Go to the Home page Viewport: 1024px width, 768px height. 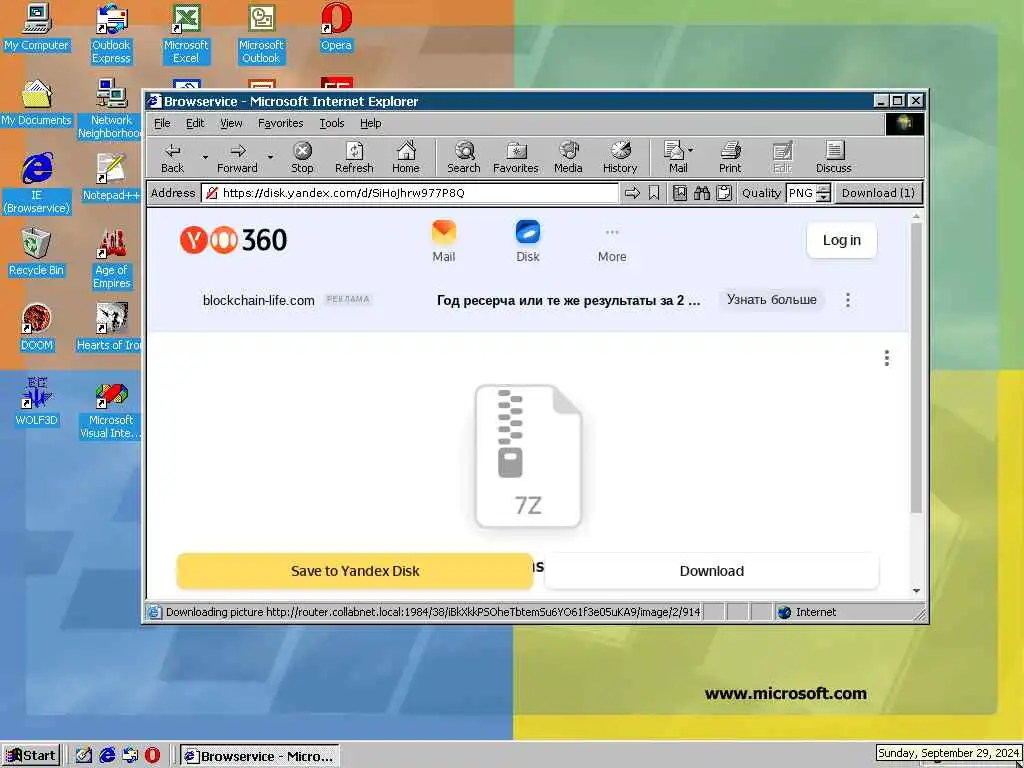tap(406, 158)
